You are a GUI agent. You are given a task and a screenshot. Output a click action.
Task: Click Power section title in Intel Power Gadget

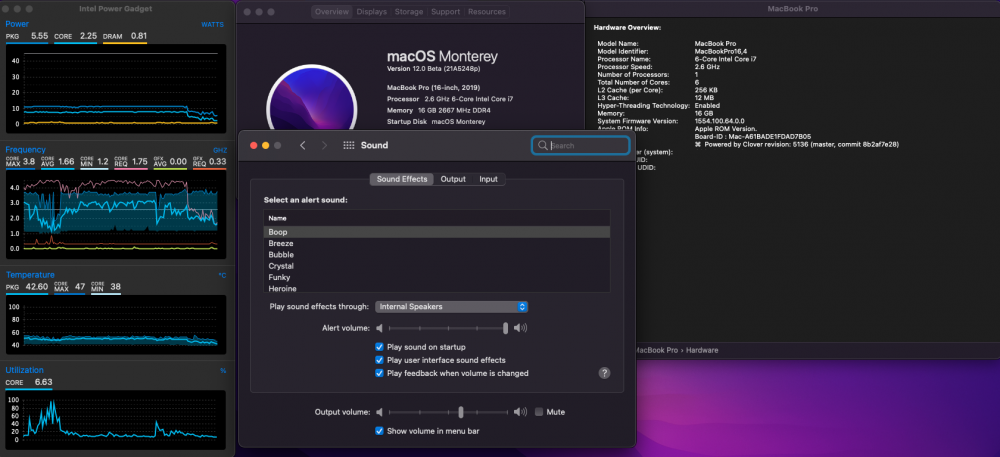[x=17, y=24]
